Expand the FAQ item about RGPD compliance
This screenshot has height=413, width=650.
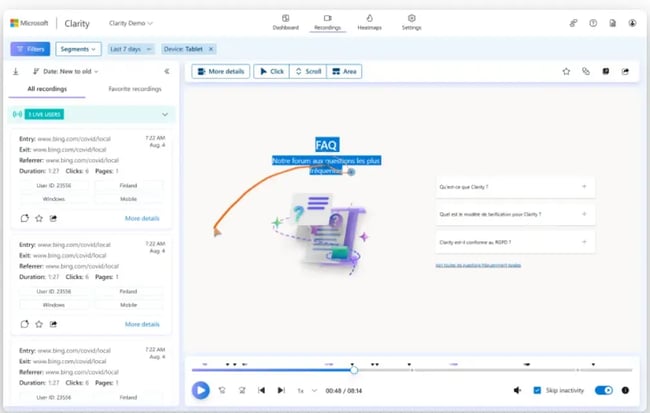coord(515,242)
